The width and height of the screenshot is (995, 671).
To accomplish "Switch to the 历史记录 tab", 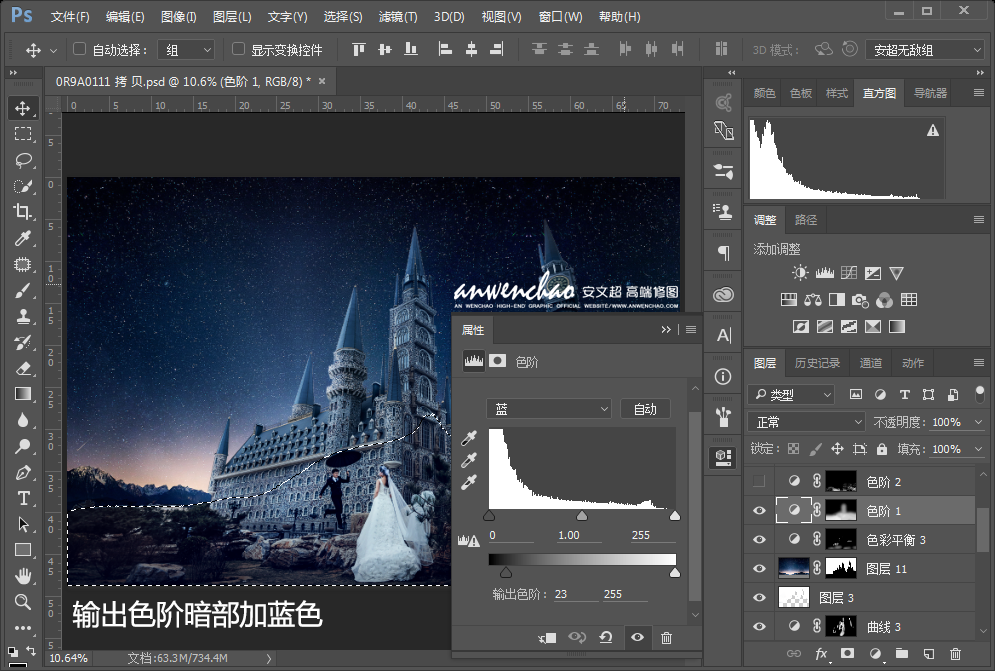I will [817, 362].
